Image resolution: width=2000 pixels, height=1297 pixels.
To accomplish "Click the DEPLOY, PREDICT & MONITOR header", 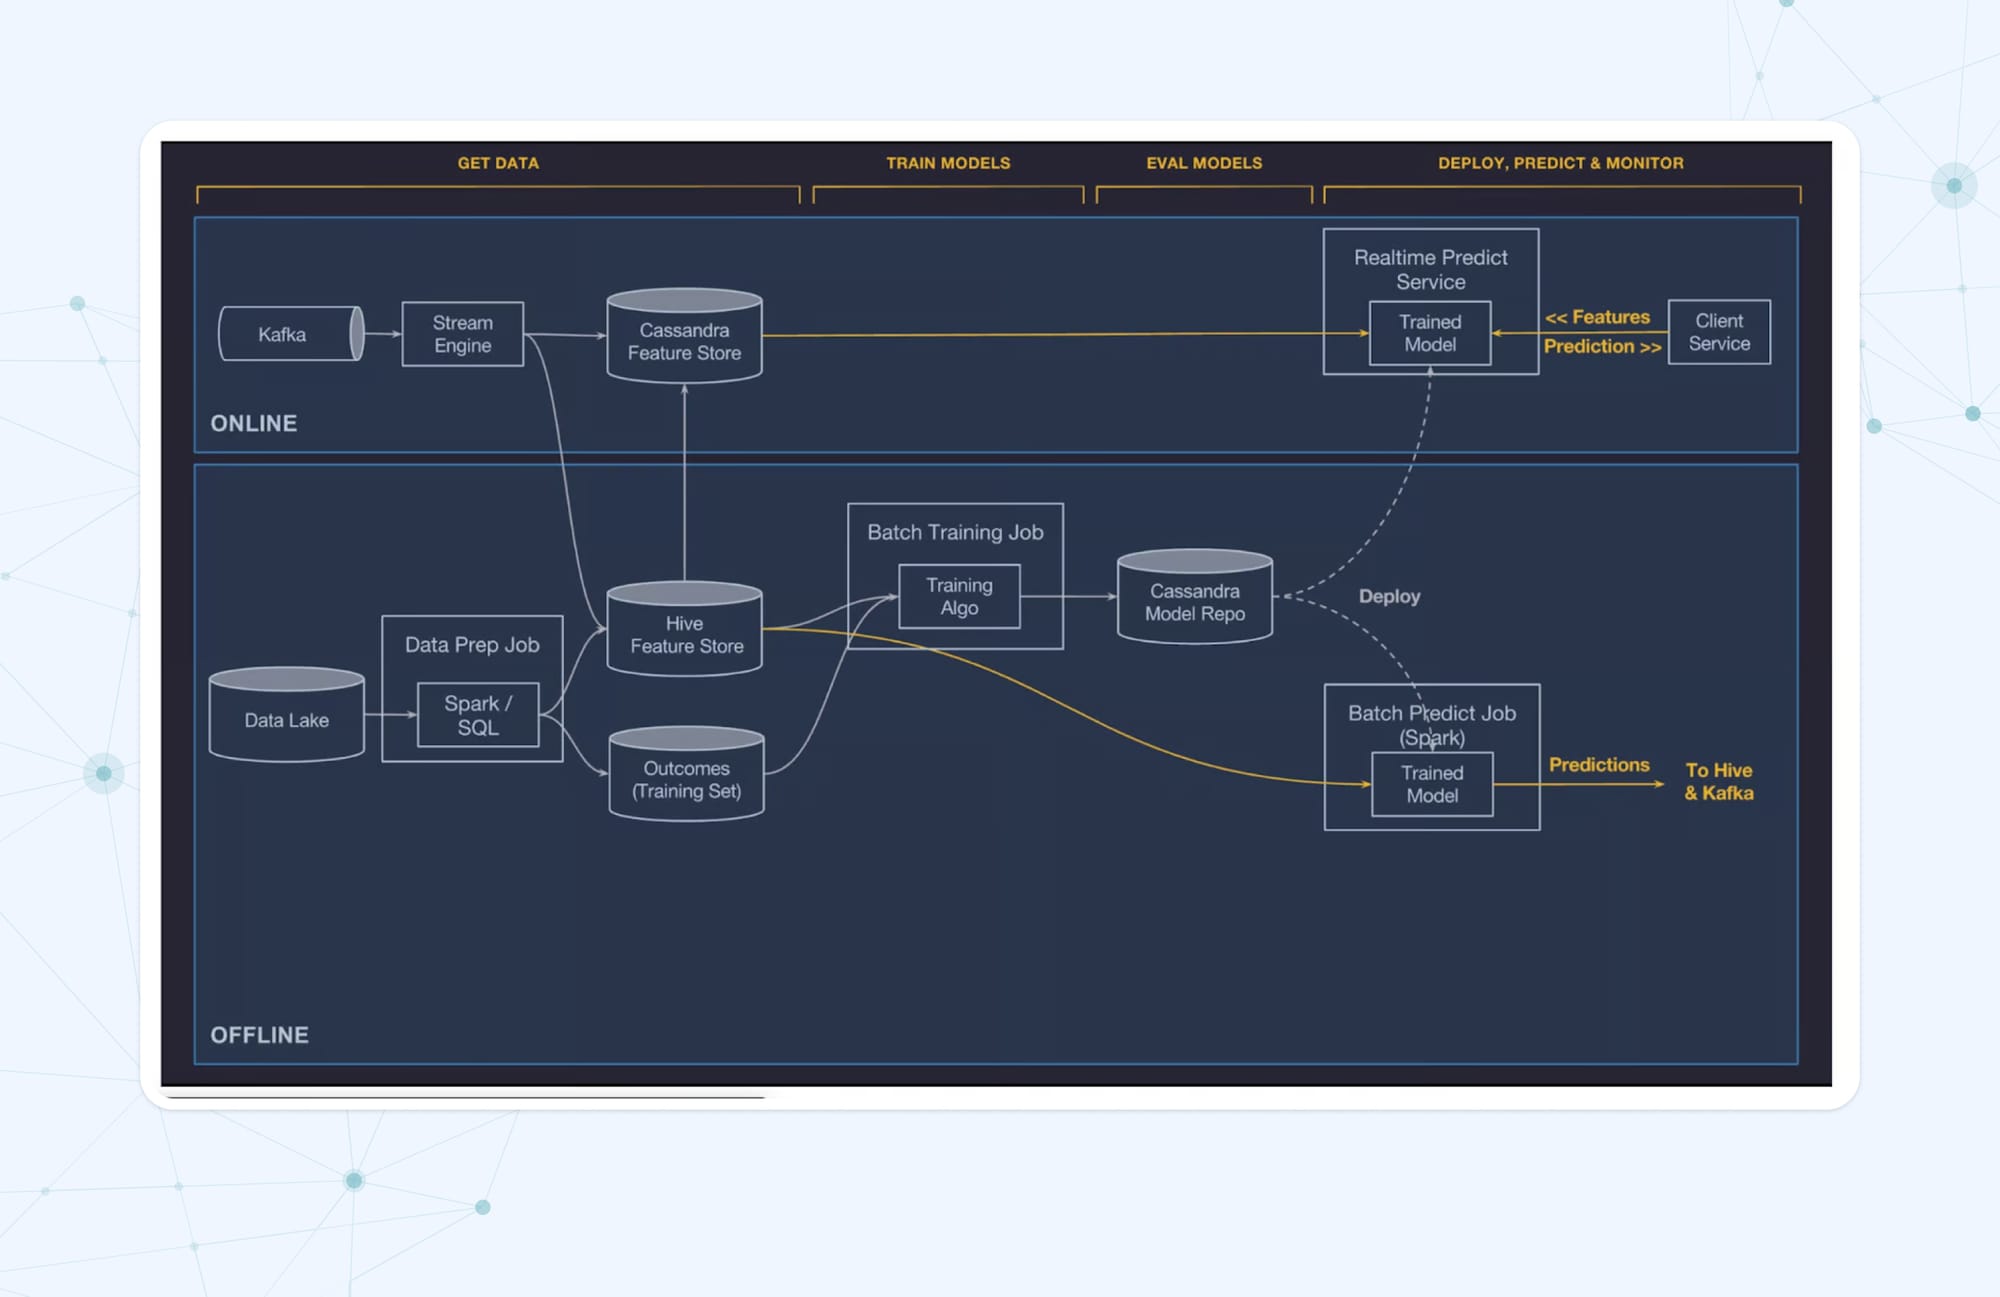I will click(1561, 163).
